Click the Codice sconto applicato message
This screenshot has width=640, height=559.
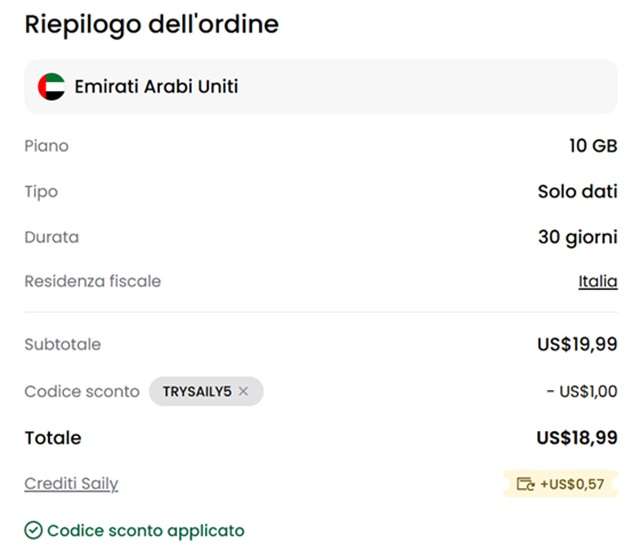tap(145, 531)
